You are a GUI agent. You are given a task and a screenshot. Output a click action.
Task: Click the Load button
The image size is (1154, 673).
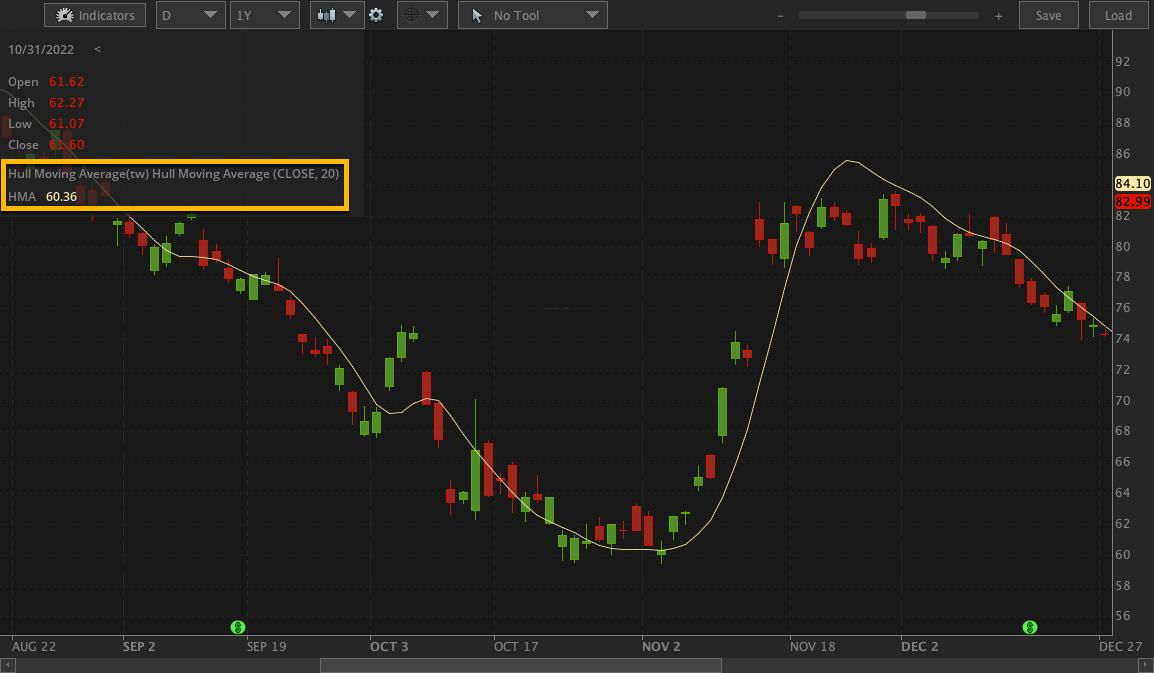coord(1118,15)
